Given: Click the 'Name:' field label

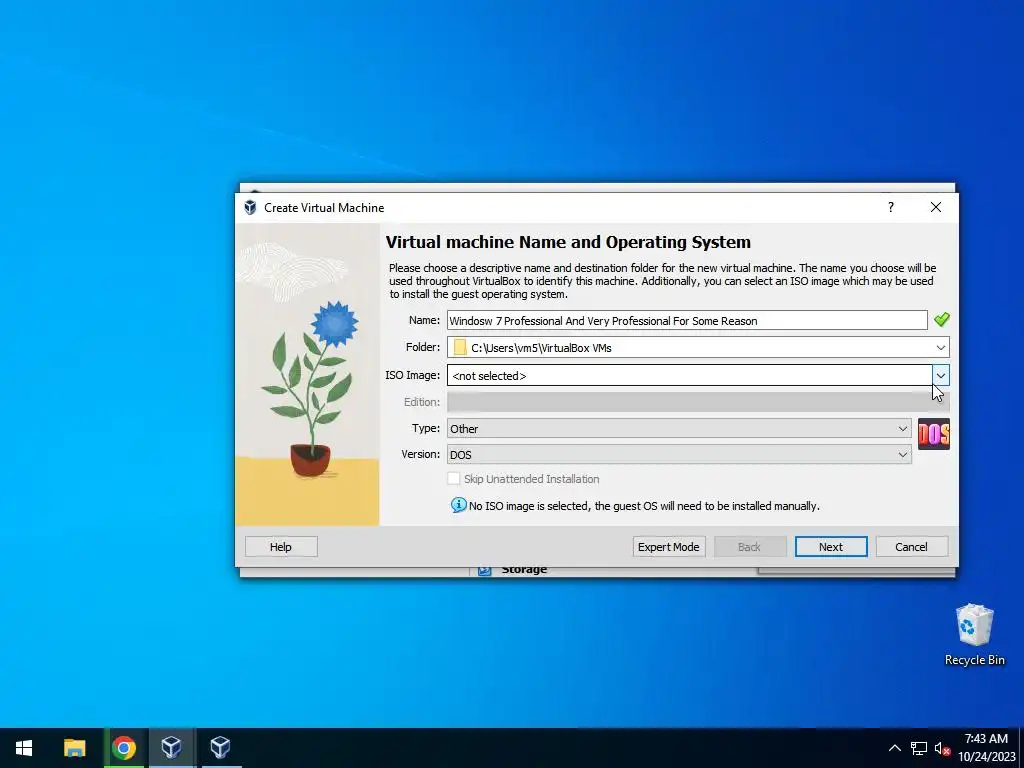Looking at the screenshot, I should [x=424, y=320].
